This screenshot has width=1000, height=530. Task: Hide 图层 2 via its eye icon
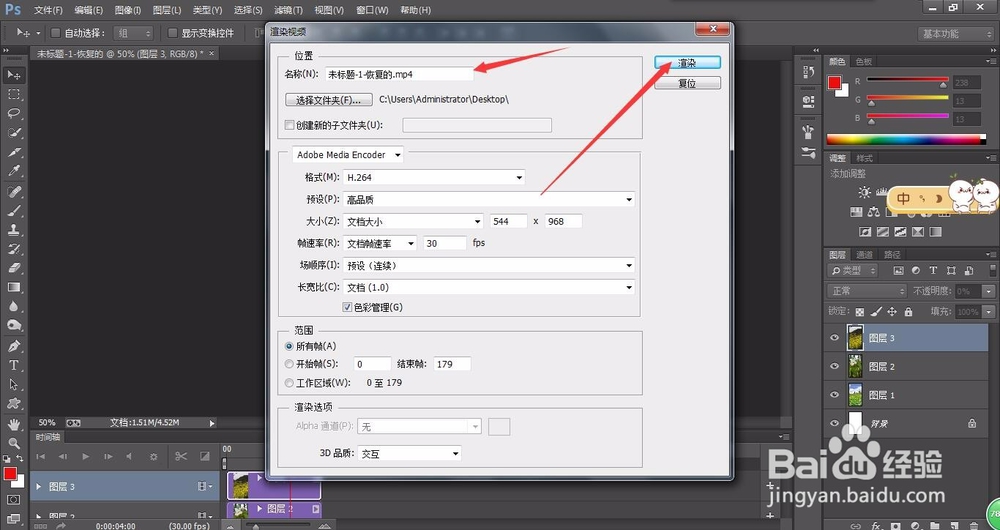click(835, 366)
